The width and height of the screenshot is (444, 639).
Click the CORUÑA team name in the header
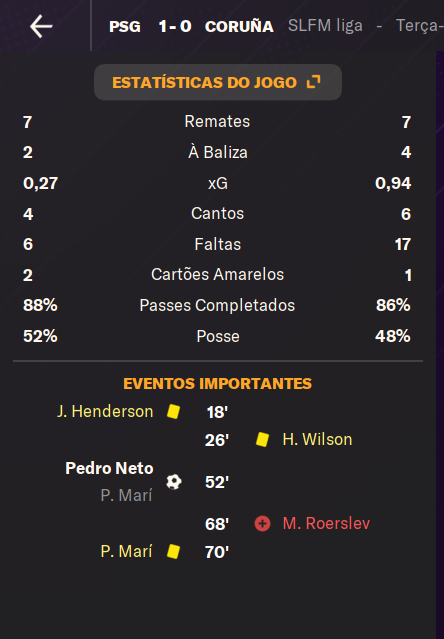239,26
